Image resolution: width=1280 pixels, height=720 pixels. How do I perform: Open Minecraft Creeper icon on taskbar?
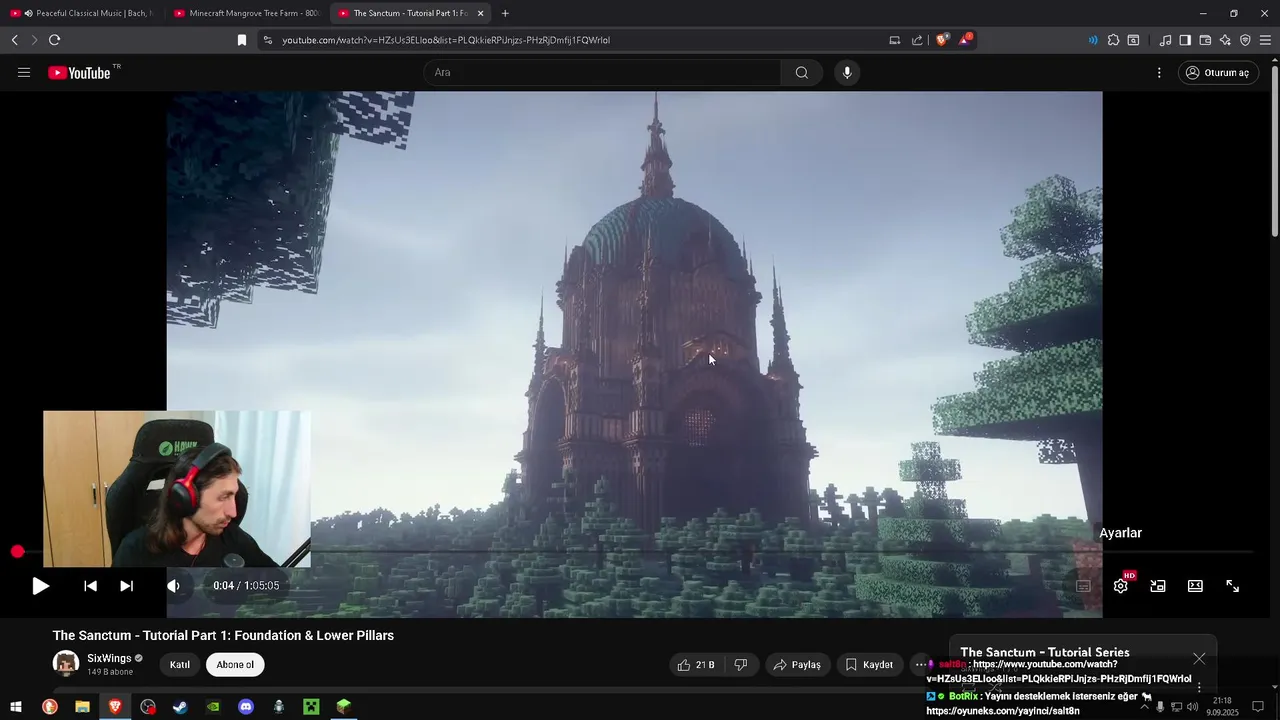pos(311,707)
